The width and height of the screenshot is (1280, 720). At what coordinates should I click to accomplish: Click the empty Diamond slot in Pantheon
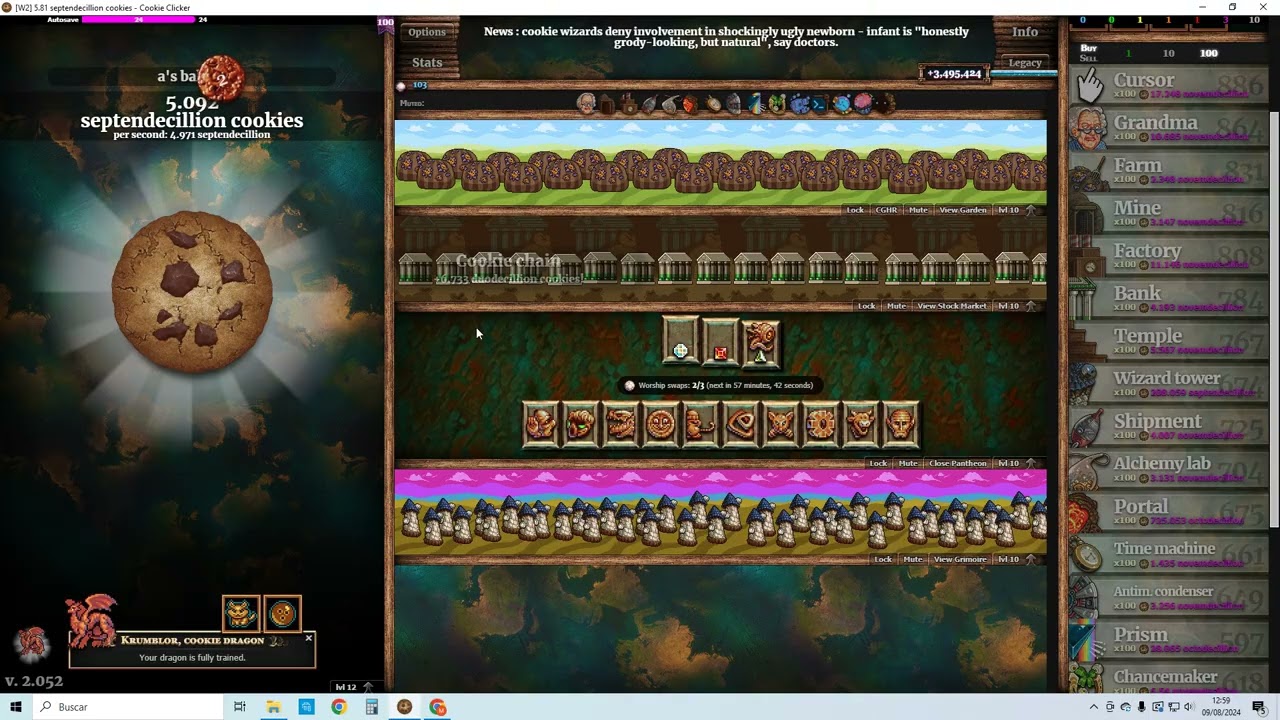pyautogui.click(x=680, y=341)
